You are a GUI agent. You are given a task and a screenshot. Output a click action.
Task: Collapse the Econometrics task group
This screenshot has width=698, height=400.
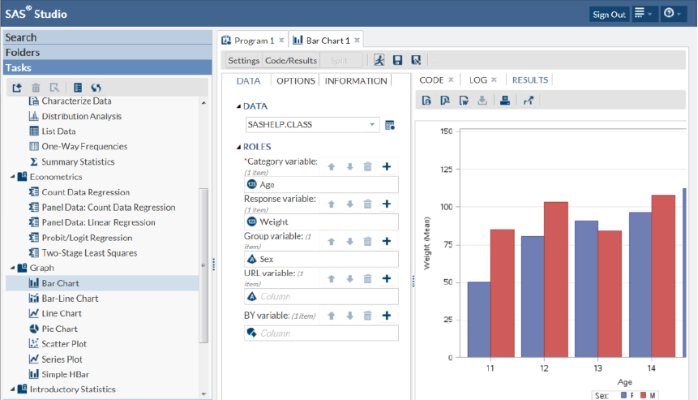coord(13,177)
